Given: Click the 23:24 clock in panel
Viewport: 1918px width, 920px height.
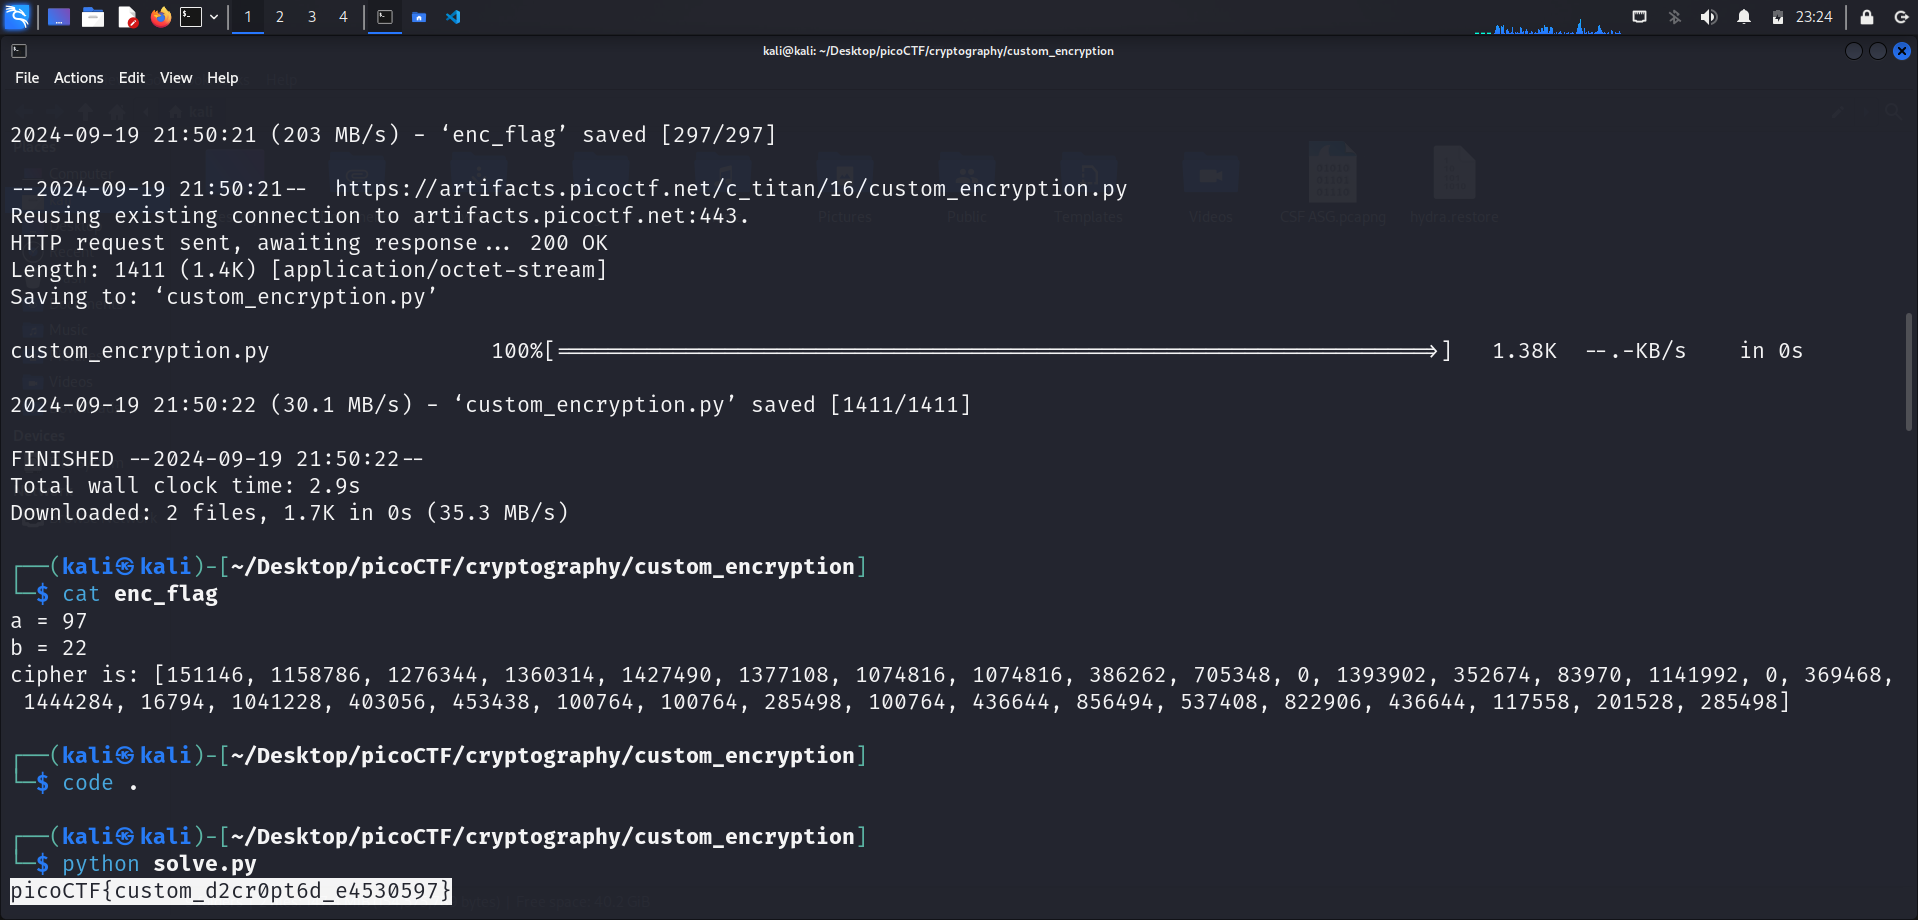Looking at the screenshot, I should point(1813,17).
